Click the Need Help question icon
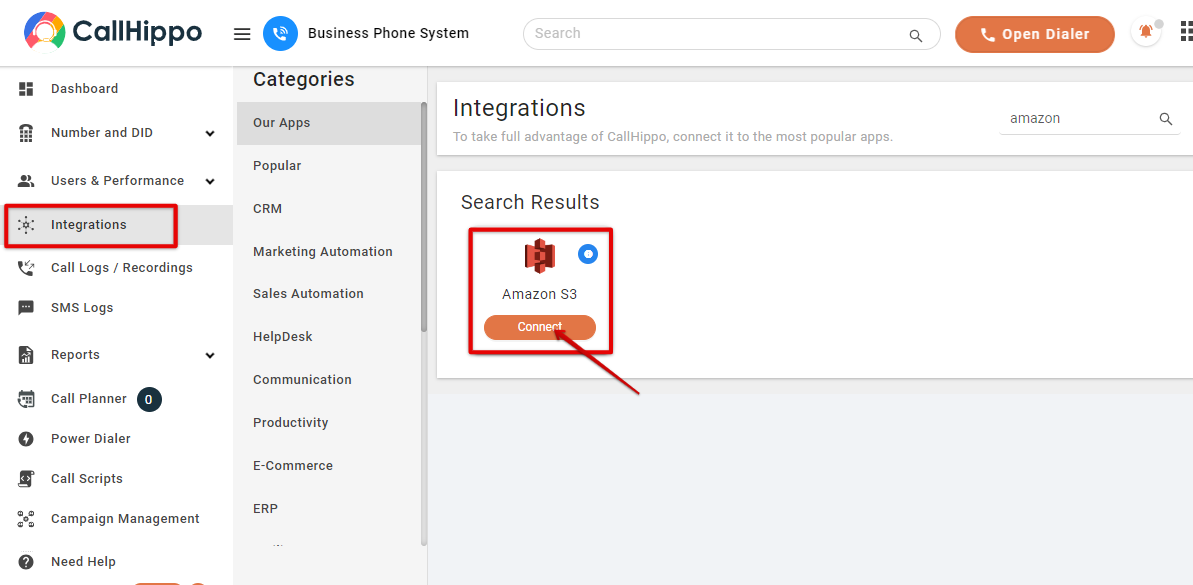This screenshot has height=585, width=1193. click(x=26, y=562)
